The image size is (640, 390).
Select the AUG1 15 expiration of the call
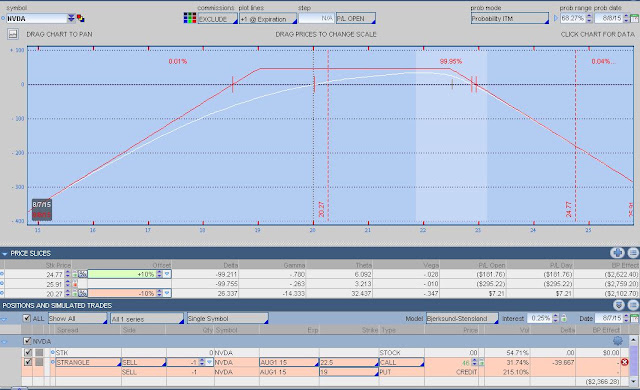(289, 362)
